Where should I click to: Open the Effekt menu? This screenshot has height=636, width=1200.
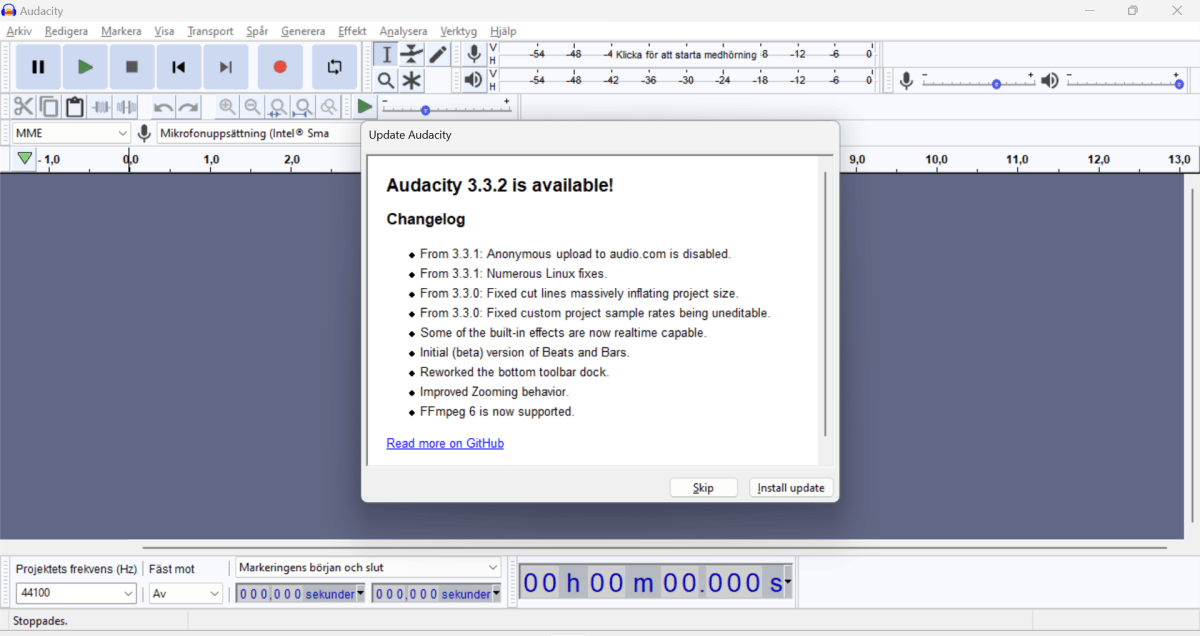[x=352, y=31]
